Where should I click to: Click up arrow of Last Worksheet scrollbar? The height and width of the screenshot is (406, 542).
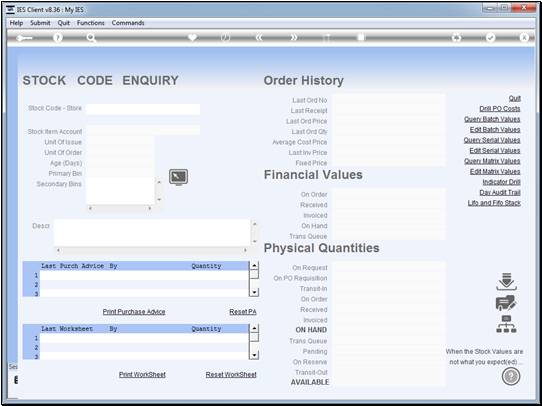click(x=254, y=328)
